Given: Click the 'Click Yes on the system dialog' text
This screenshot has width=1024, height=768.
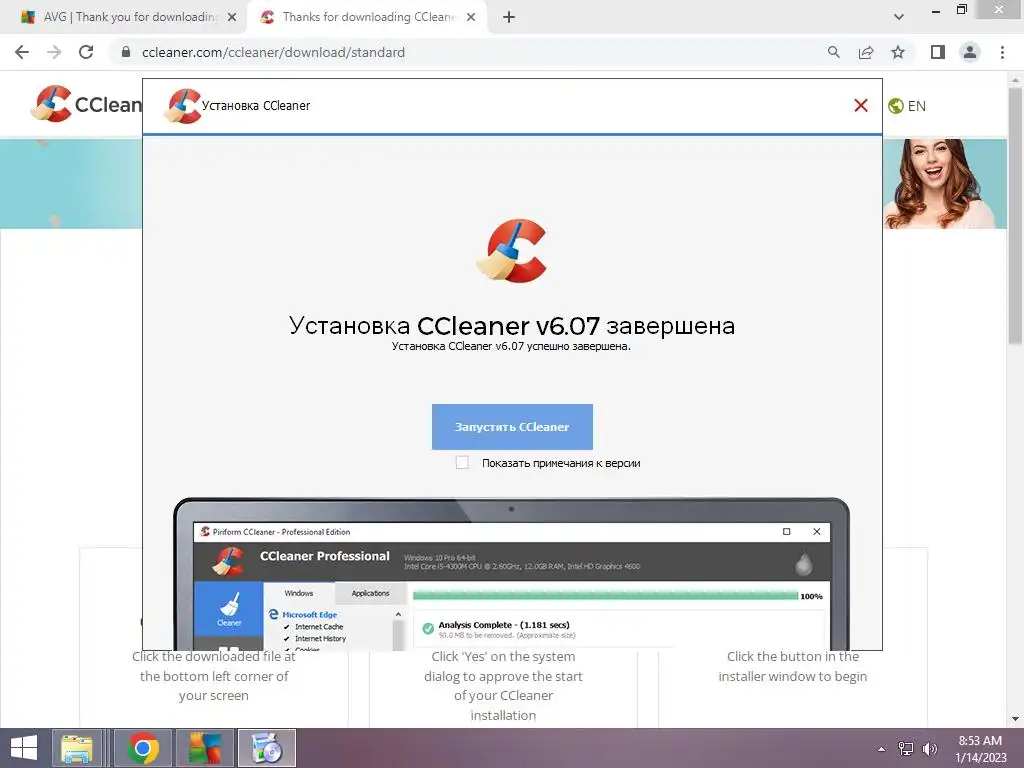Looking at the screenshot, I should 504,686.
